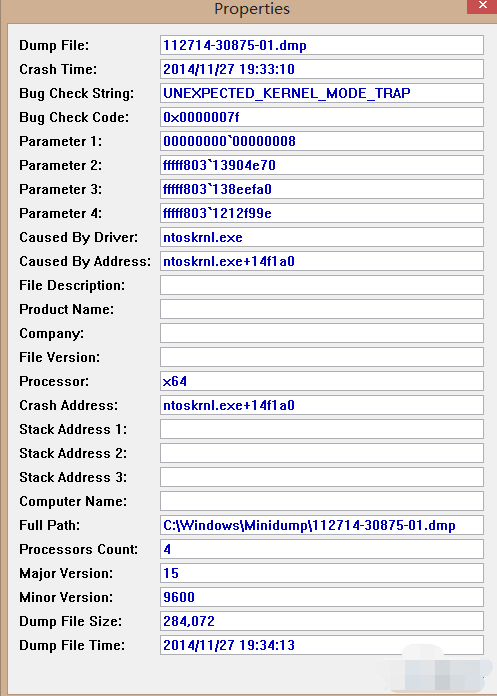Select the Crash Time field
Screen dimensions: 497x696
tap(322, 69)
